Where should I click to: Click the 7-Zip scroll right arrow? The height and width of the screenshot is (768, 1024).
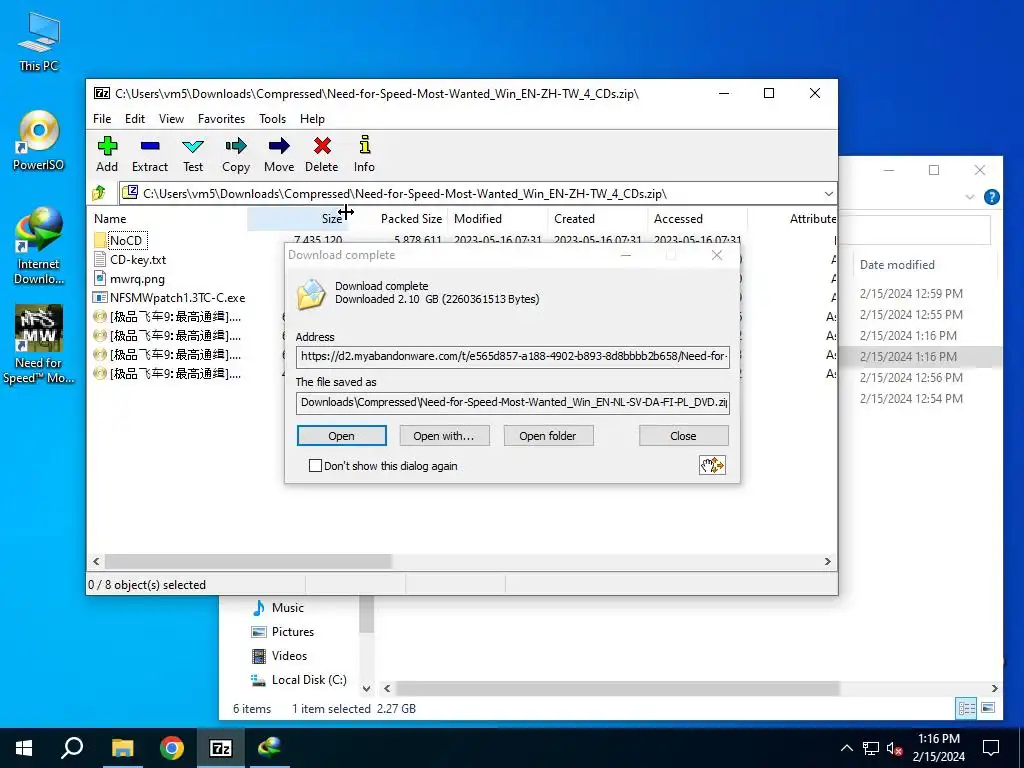(x=828, y=562)
